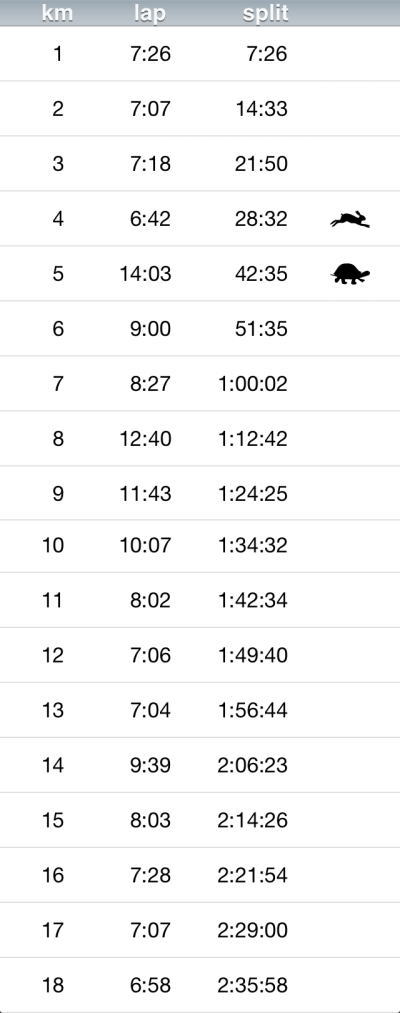Select the split column header
Screen dimensions: 400x1013
(x=265, y=13)
